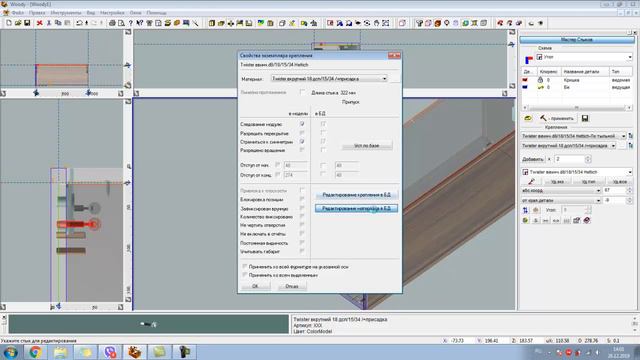This screenshot has height=360, width=640.
Task: Click the Добавить button in right panel
Action: (533, 159)
